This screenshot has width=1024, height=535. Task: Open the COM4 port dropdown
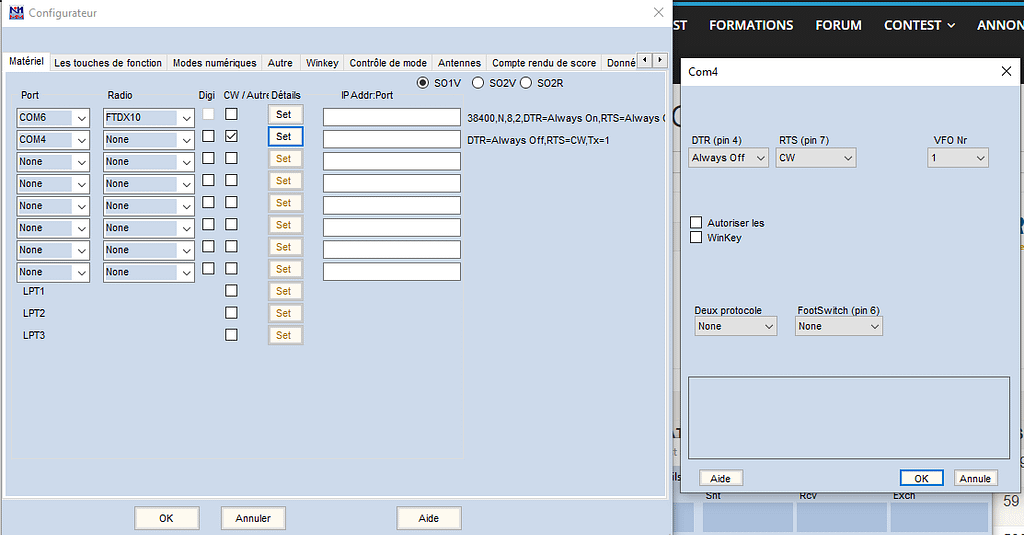coord(53,140)
